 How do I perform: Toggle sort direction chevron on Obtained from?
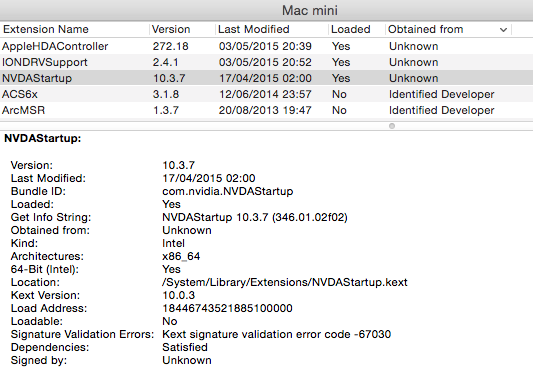pyautogui.click(x=503, y=30)
